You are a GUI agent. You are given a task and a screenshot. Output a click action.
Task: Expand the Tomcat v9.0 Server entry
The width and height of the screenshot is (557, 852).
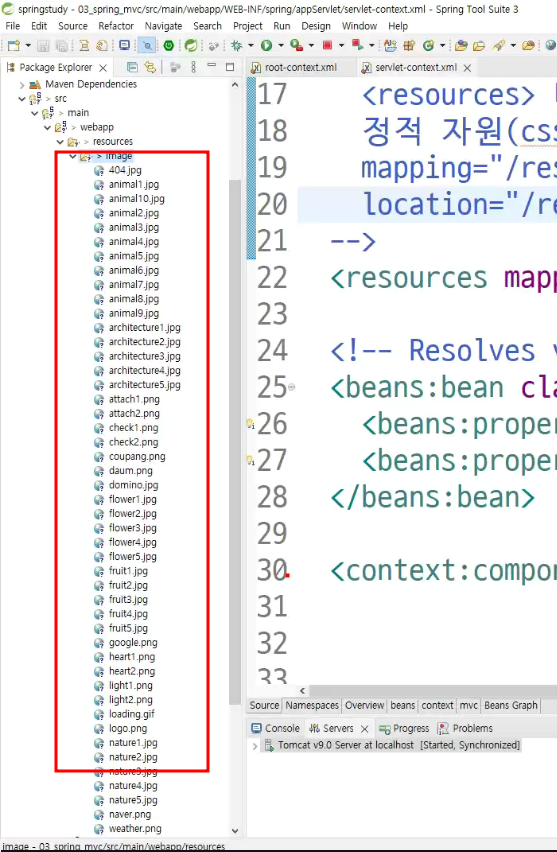pos(255,746)
